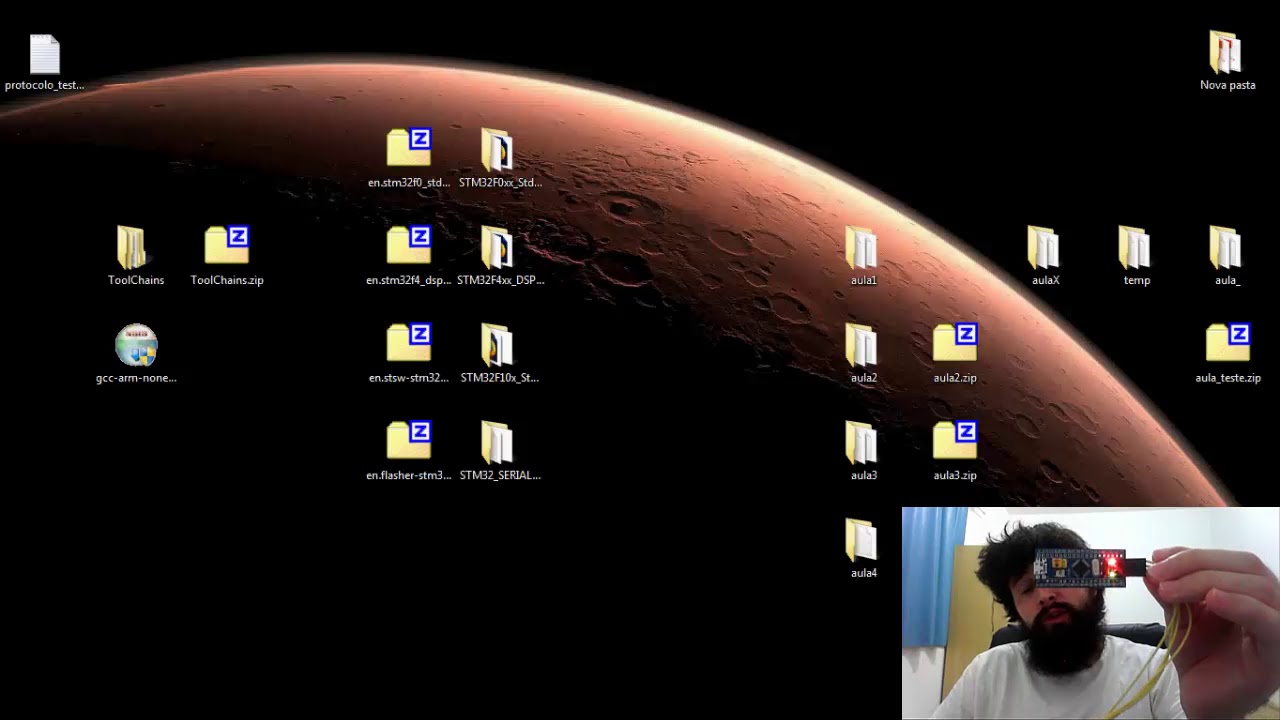The image size is (1280, 720).
Task: Click the STM32F4xx_DSP folder
Action: 497,247
